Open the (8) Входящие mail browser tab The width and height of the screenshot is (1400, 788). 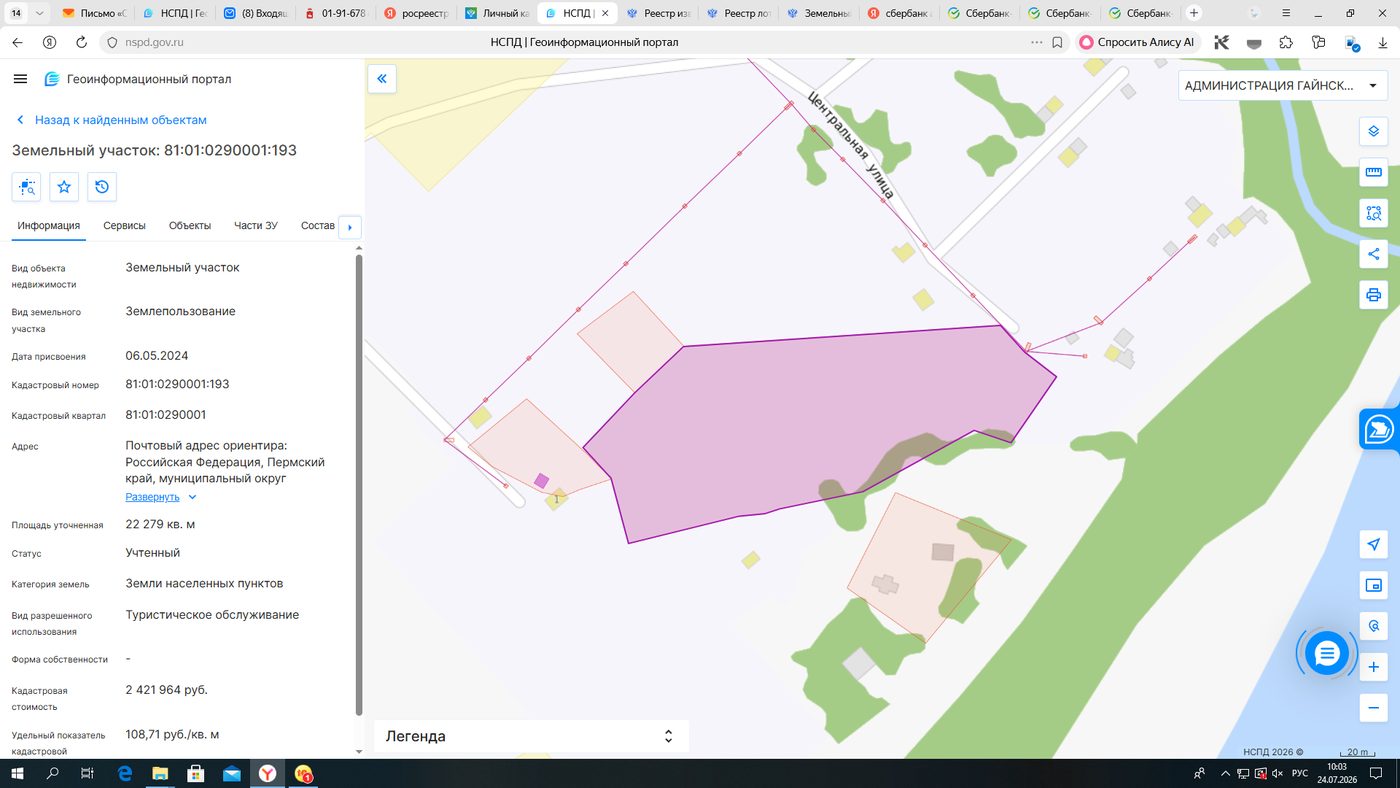pos(255,14)
